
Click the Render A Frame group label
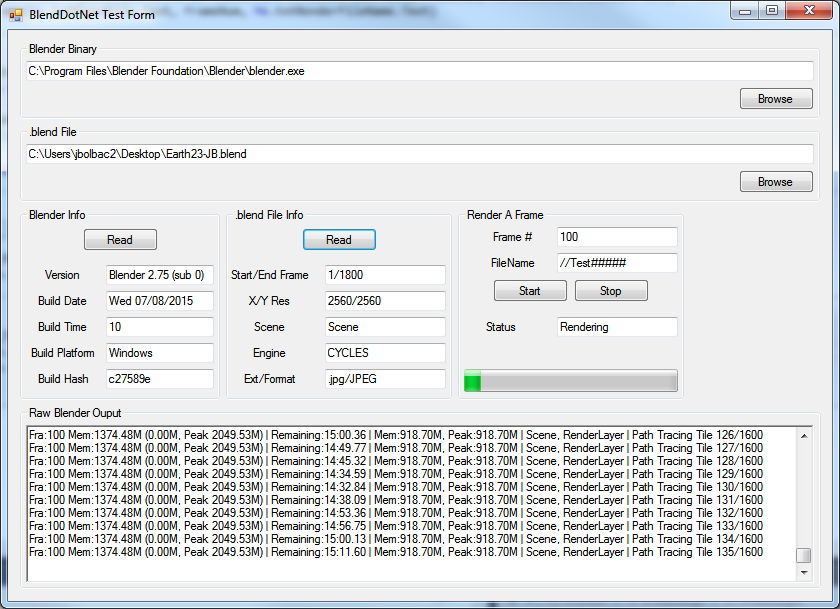coord(505,215)
